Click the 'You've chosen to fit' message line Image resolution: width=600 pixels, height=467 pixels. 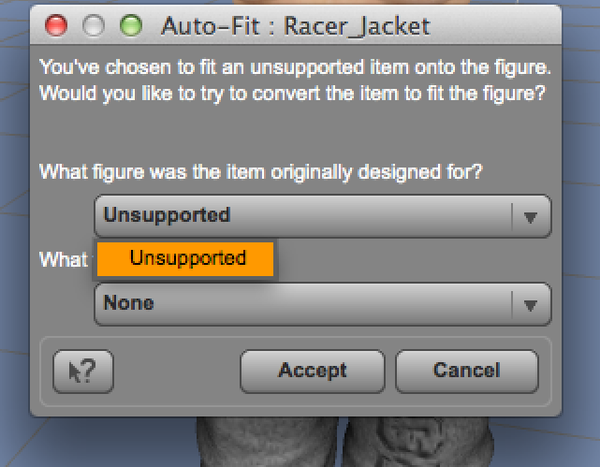pos(294,70)
